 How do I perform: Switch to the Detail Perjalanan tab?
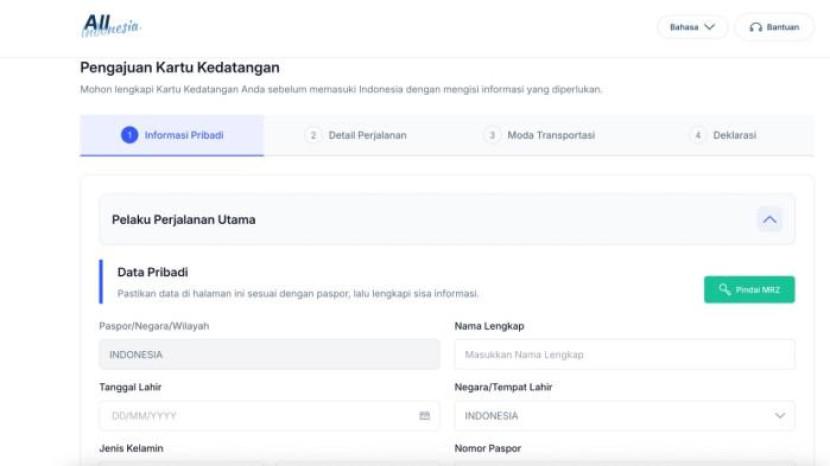(x=367, y=136)
